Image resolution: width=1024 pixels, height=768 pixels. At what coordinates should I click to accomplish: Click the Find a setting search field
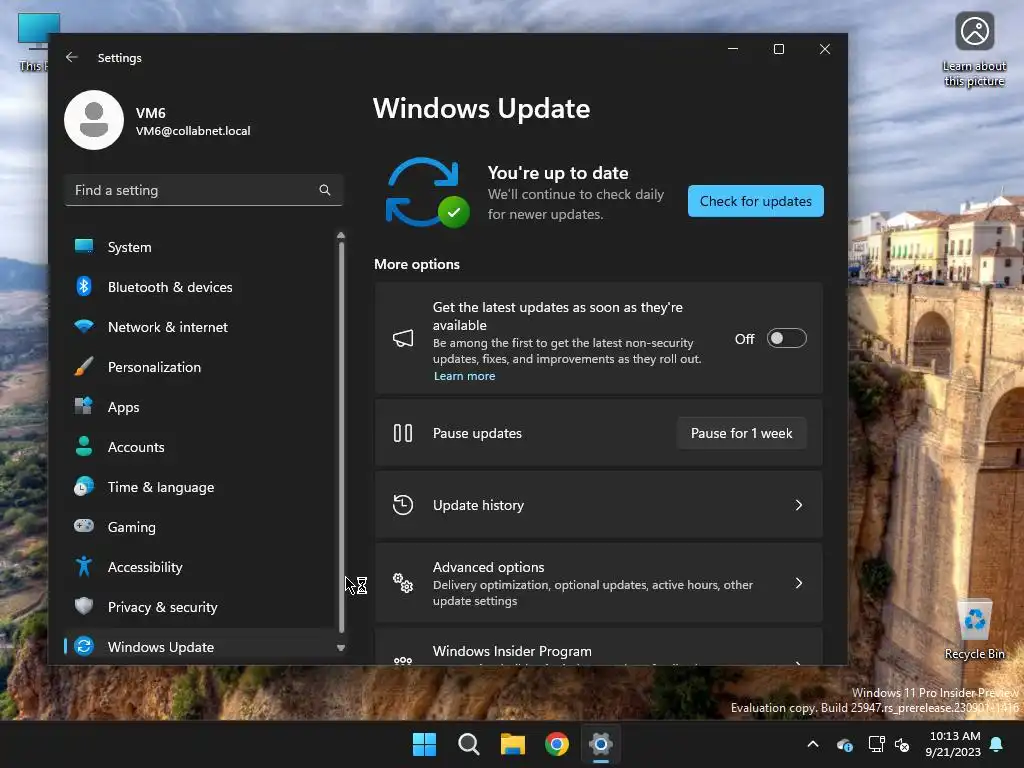point(204,190)
